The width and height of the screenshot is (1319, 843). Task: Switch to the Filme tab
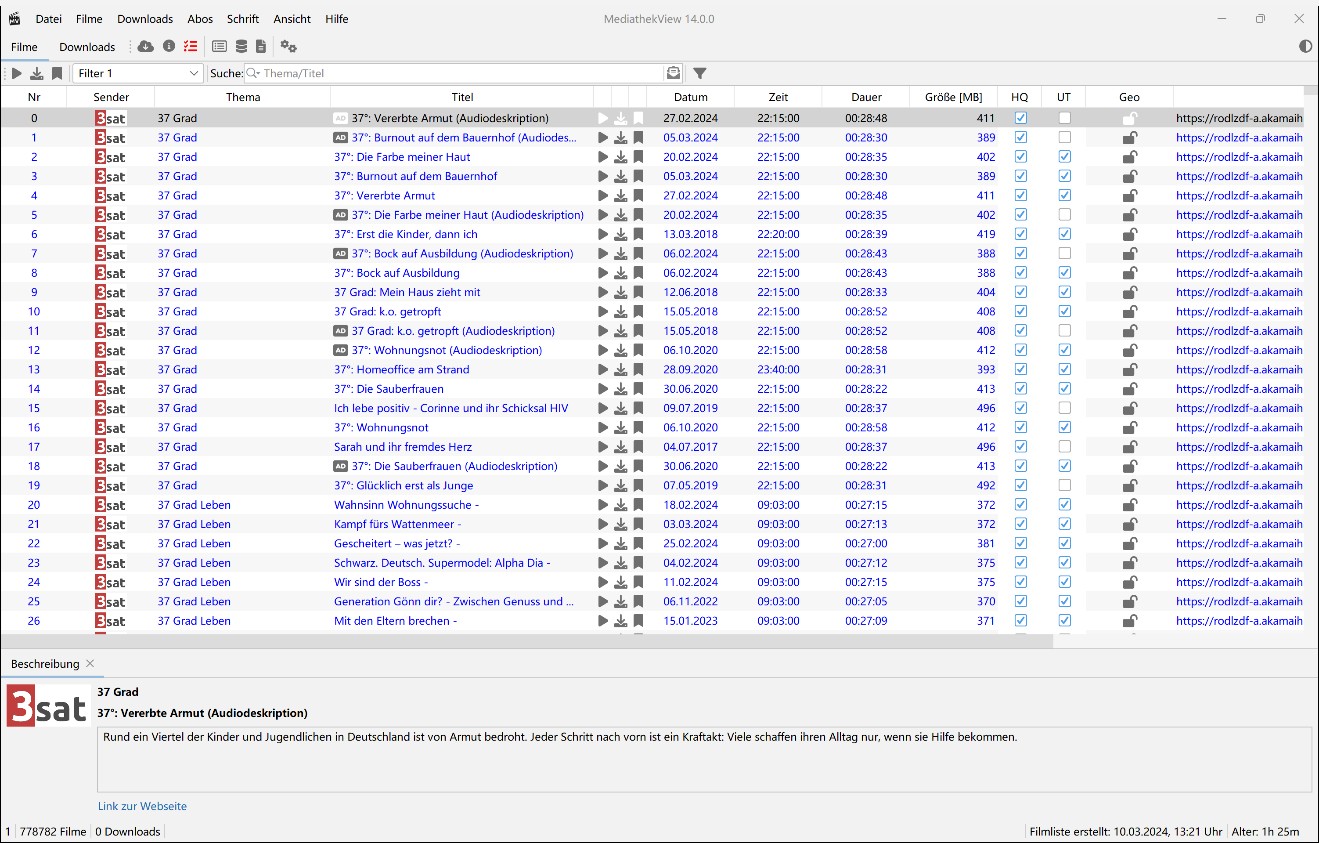point(25,46)
